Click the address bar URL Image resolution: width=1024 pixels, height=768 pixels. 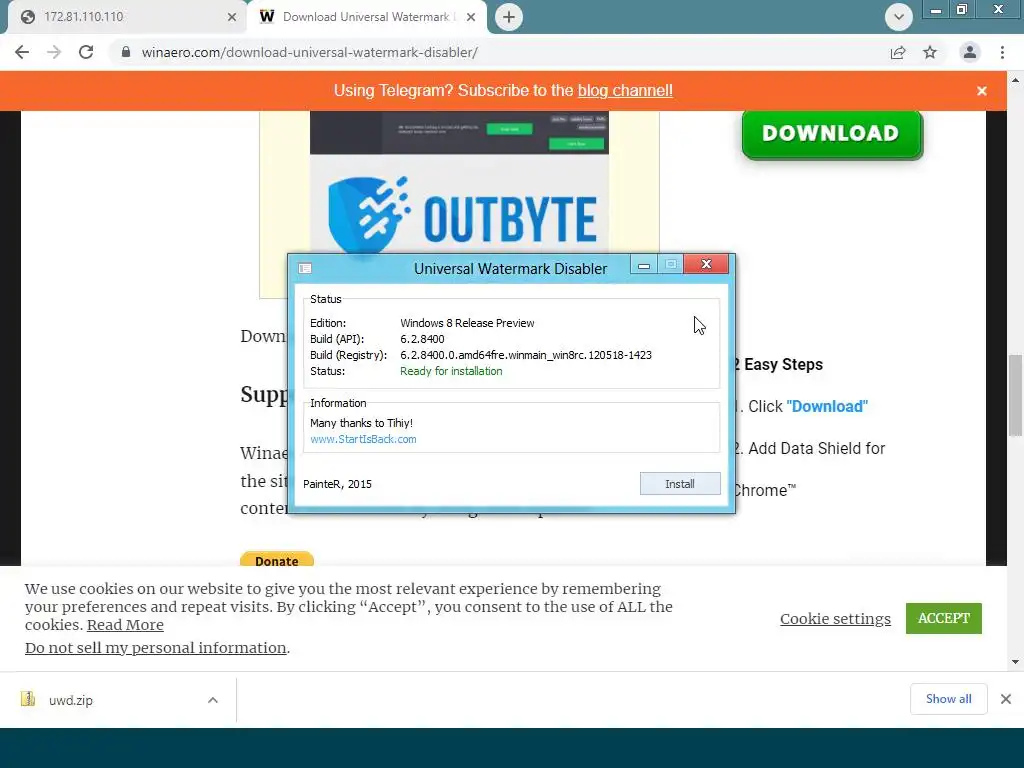point(310,52)
